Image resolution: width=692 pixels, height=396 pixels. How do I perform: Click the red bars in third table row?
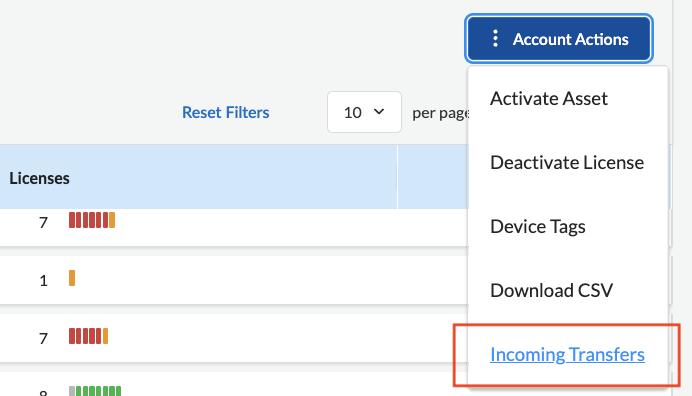85,336
